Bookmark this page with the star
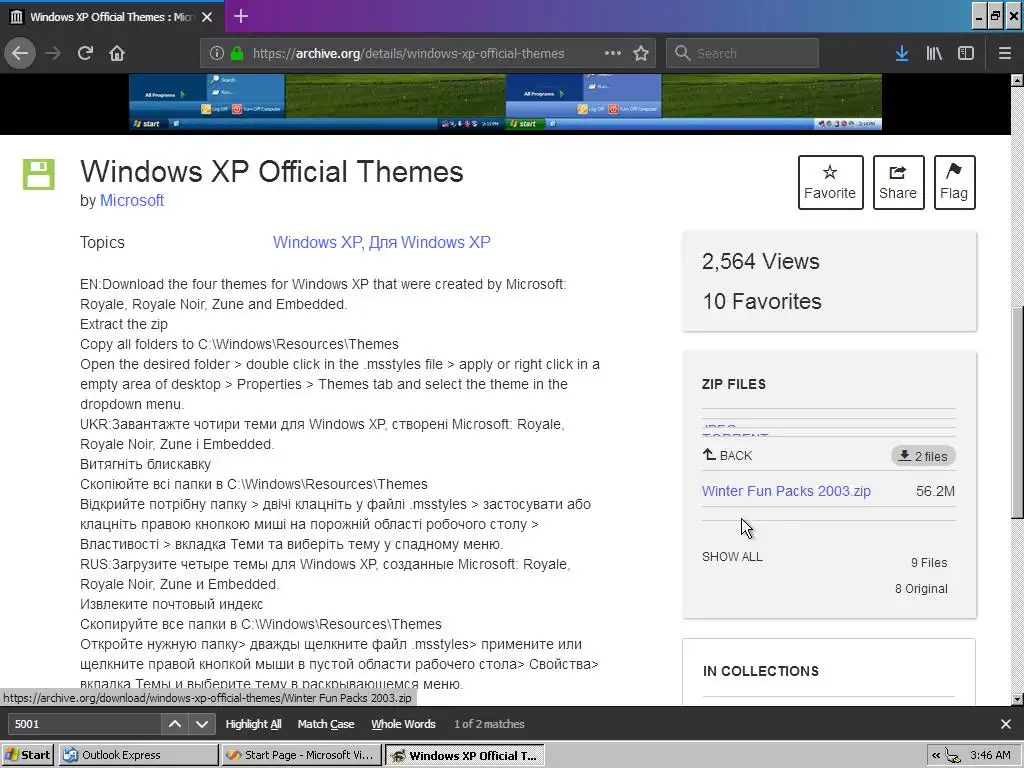This screenshot has height=768, width=1024. [x=641, y=53]
